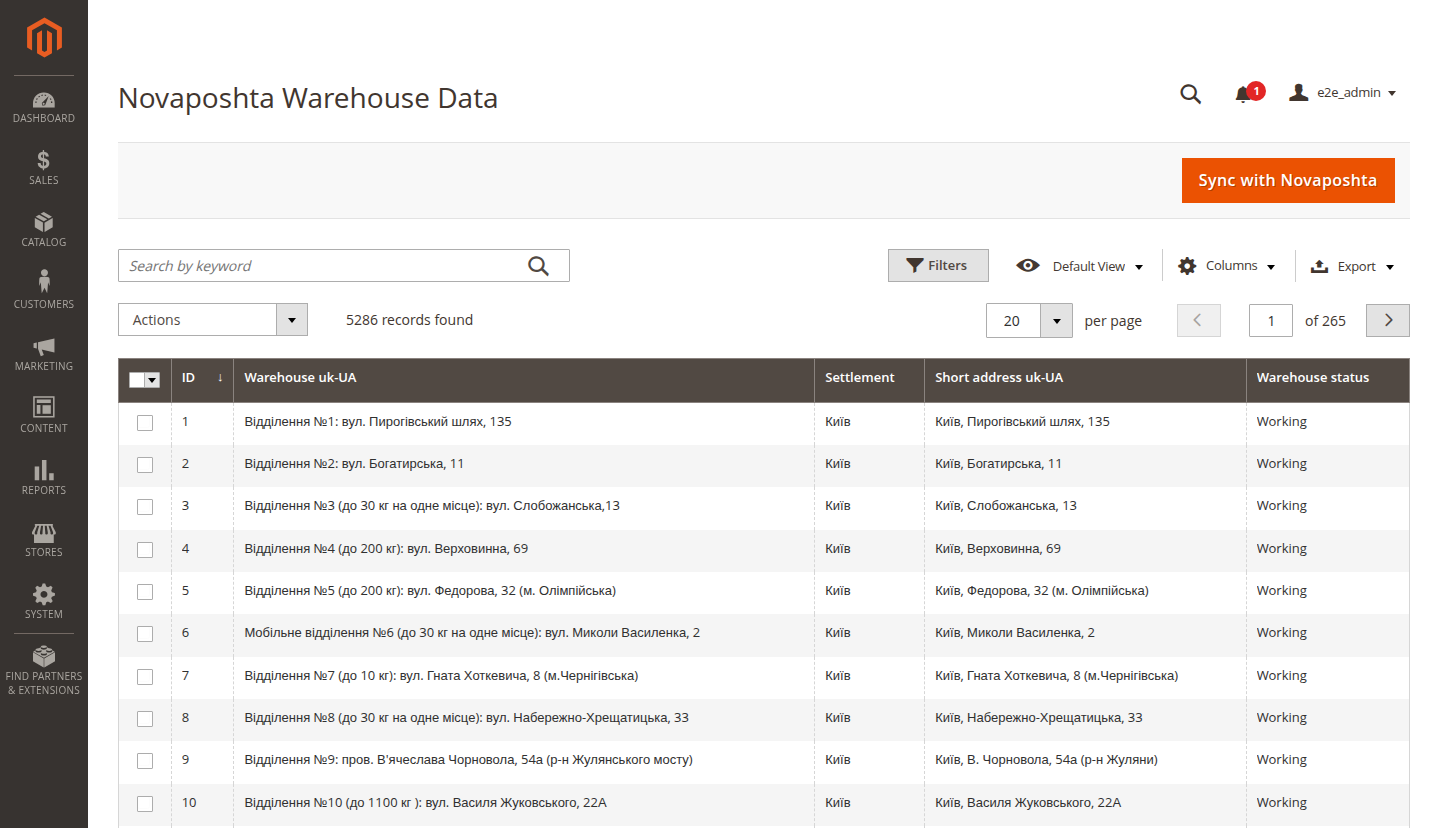Open the notifications bell icon

coord(1243,94)
